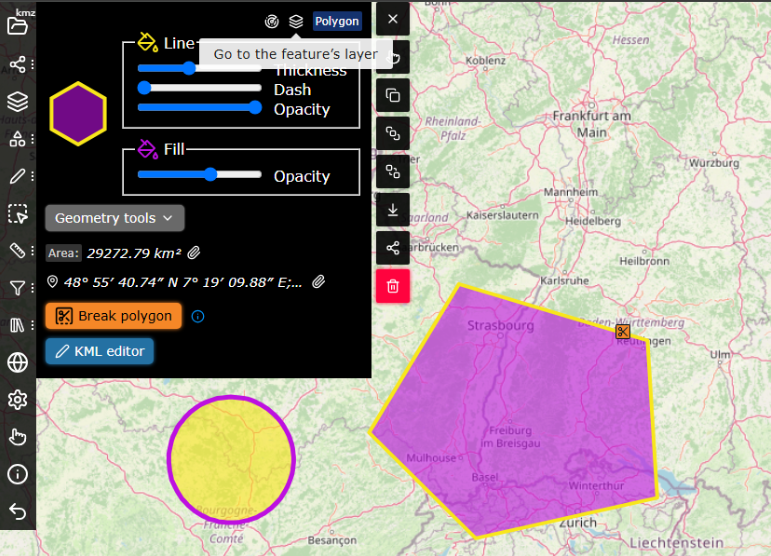Click the target locate icon beside Polygon
Viewport: 771px width, 556px height.
[x=272, y=21]
